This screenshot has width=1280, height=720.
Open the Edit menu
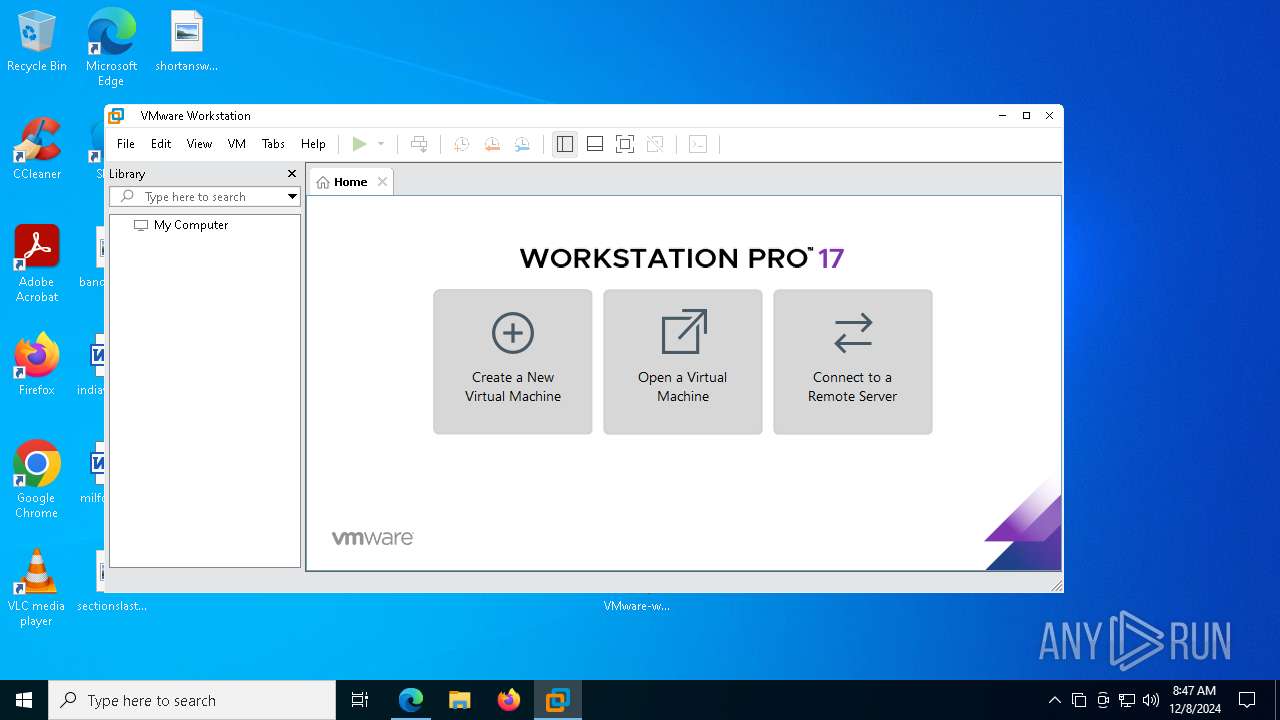tap(161, 144)
